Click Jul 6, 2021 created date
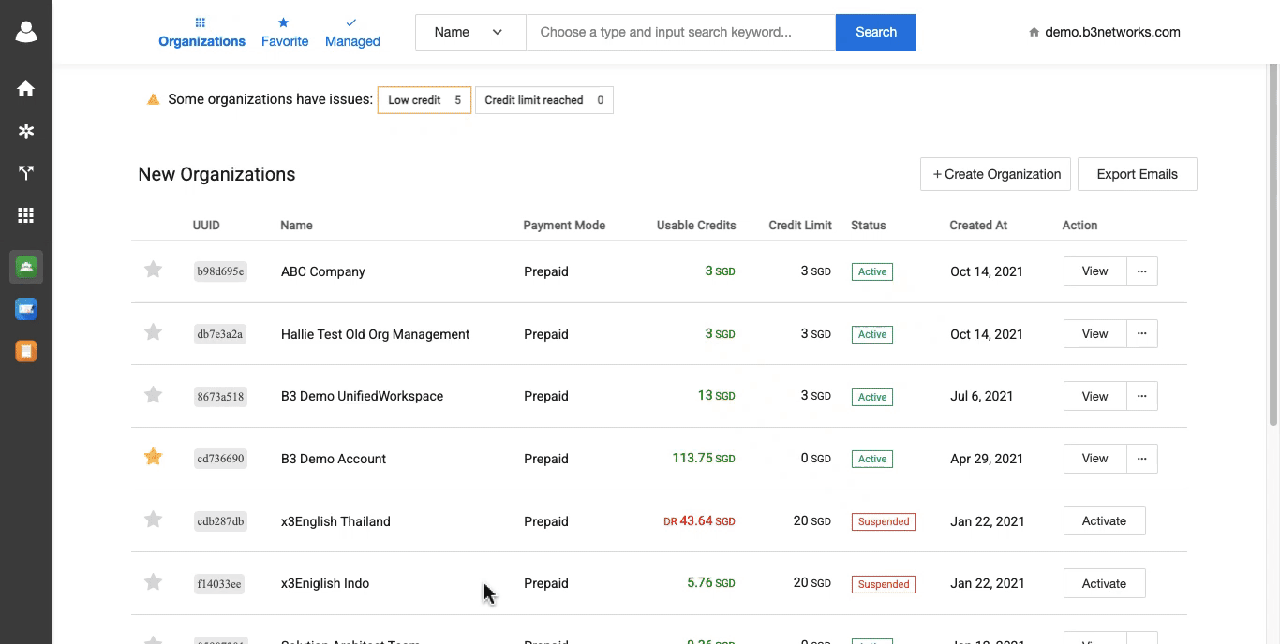The height and width of the screenshot is (644, 1280). [x=982, y=396]
